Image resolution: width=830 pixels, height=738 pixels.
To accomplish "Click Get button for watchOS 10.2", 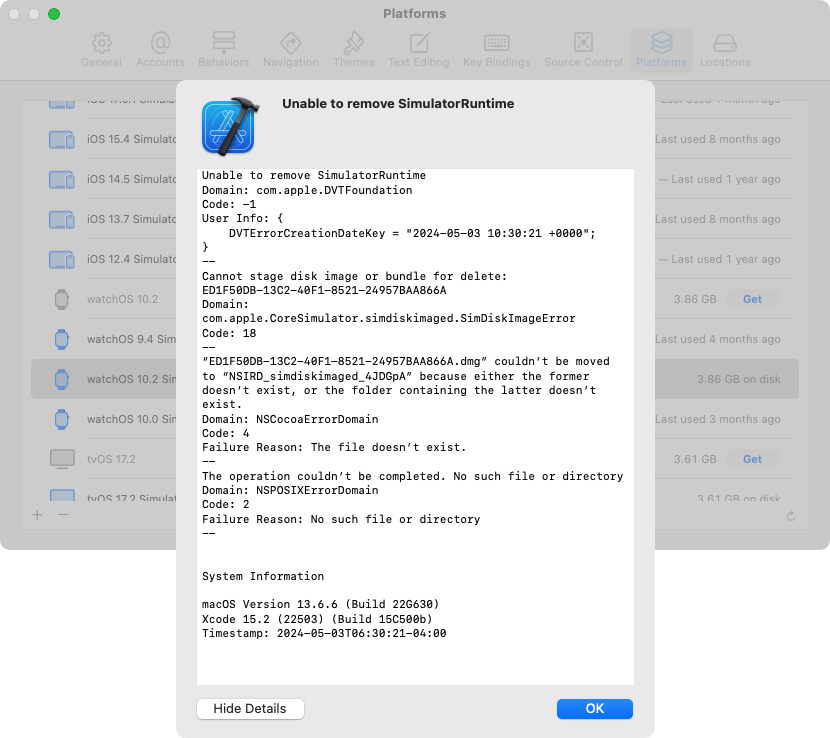I will 752,299.
